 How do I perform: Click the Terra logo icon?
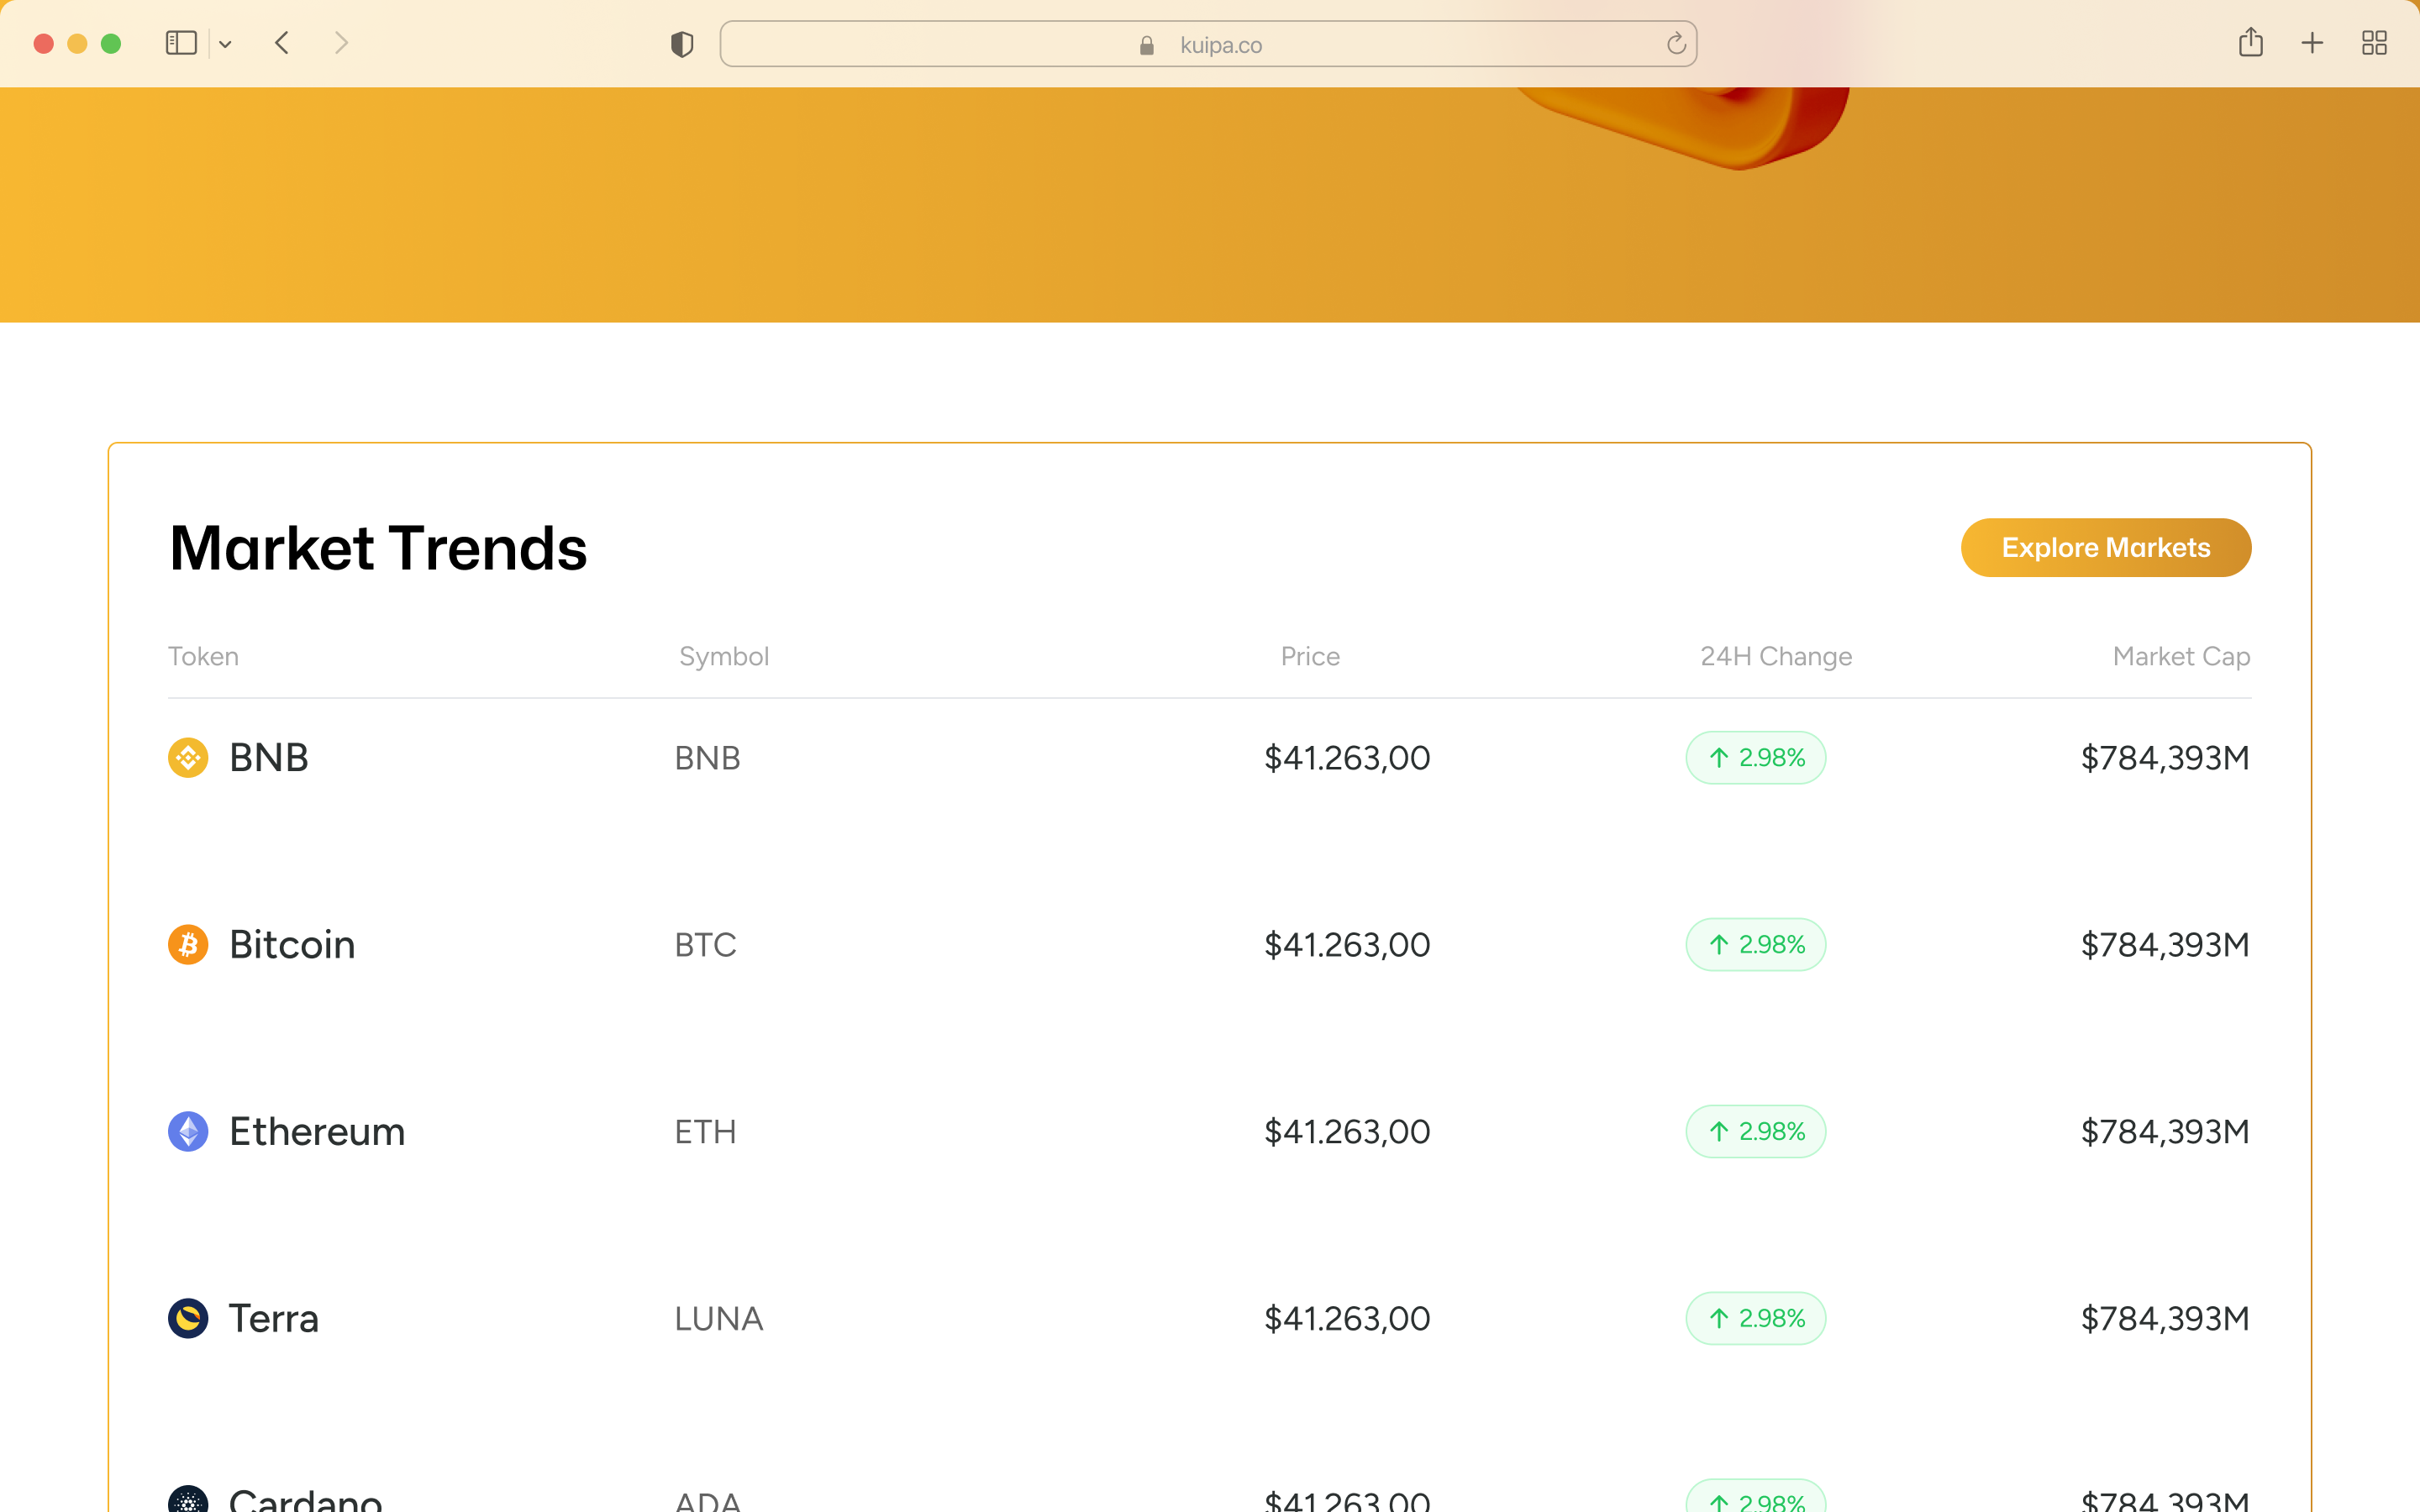tap(188, 1318)
